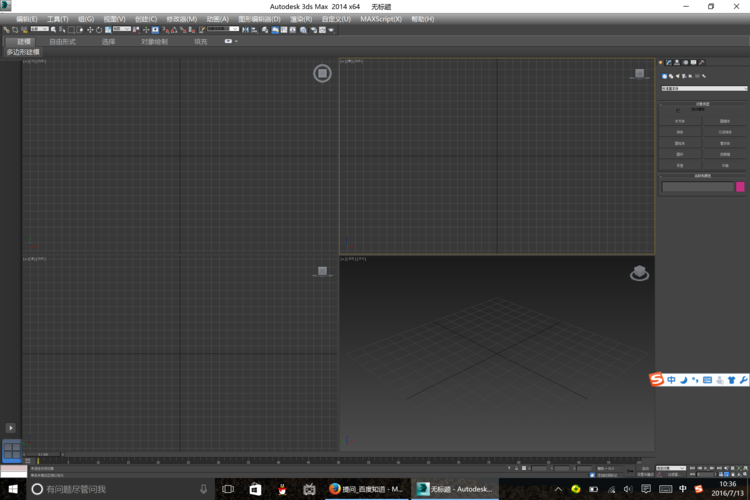Toggle the Selection Lock padlock
This screenshot has height=500, width=750.
[x=517, y=468]
